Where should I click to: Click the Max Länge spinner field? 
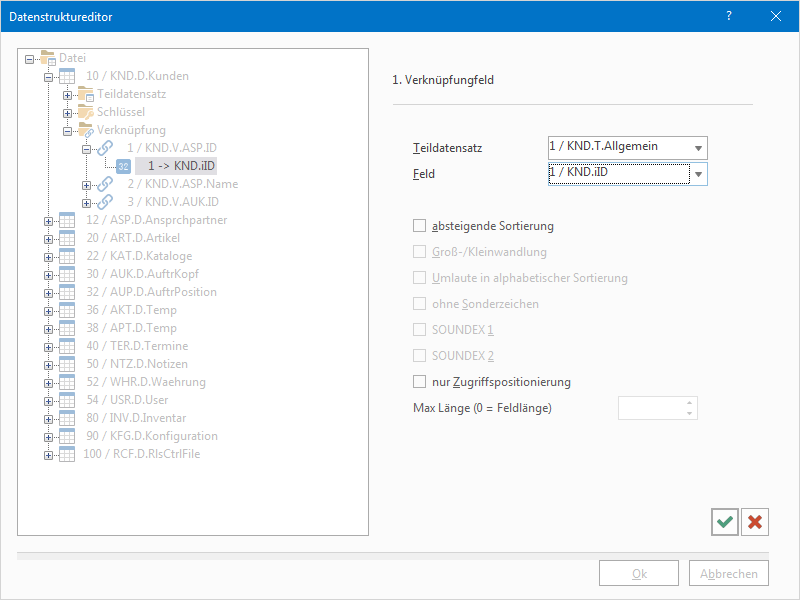(650, 408)
